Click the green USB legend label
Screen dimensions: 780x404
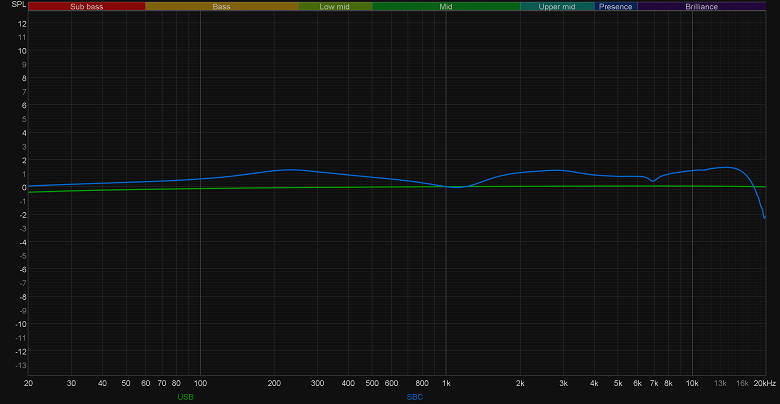tap(185, 397)
